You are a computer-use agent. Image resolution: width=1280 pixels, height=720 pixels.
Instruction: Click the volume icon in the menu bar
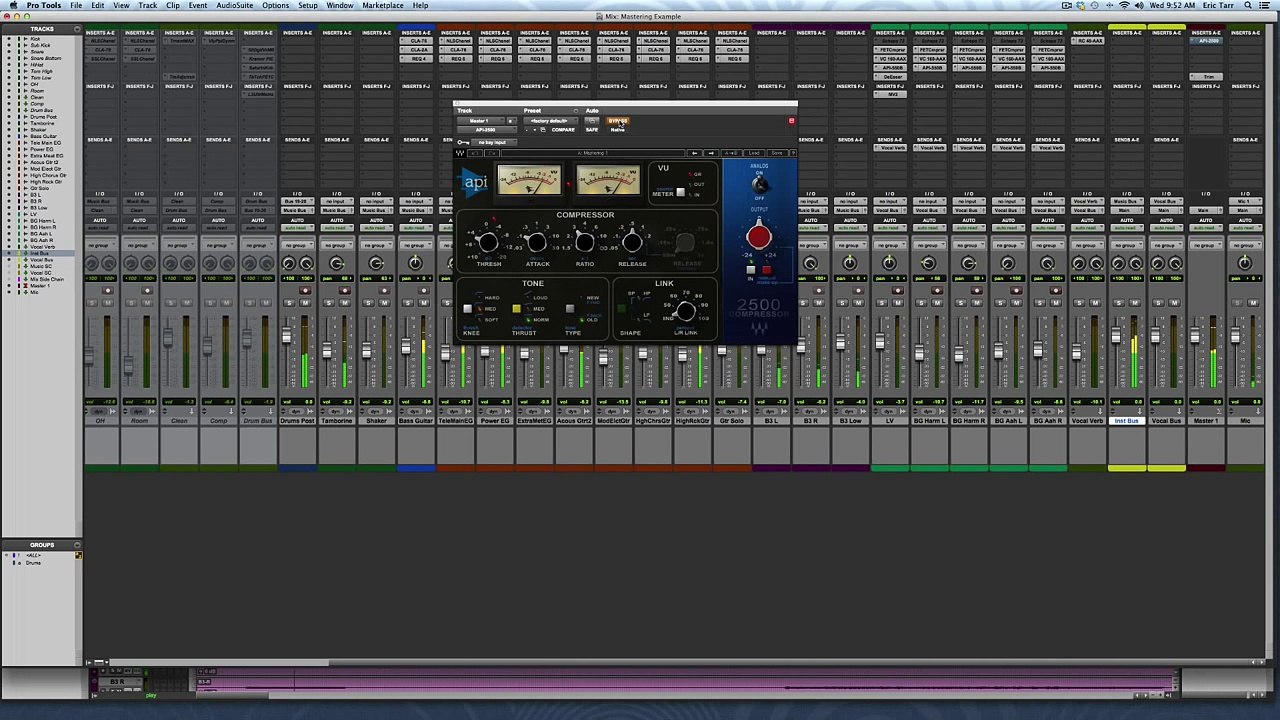(1139, 6)
